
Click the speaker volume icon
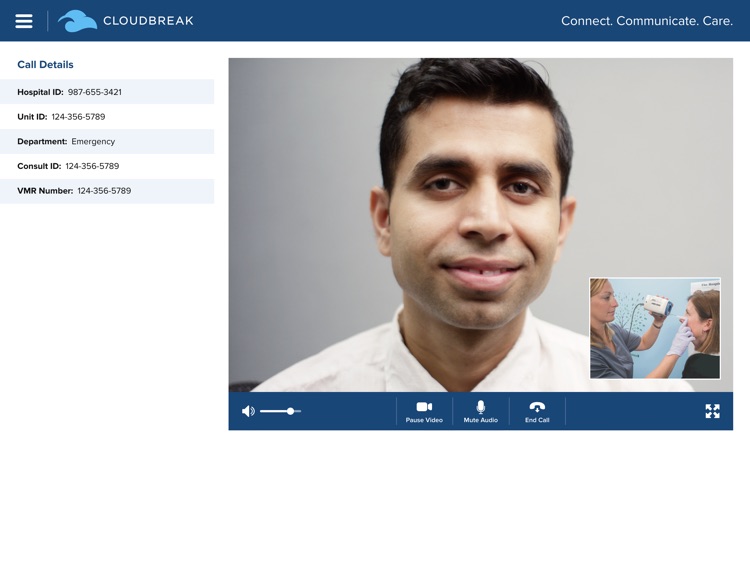point(248,411)
